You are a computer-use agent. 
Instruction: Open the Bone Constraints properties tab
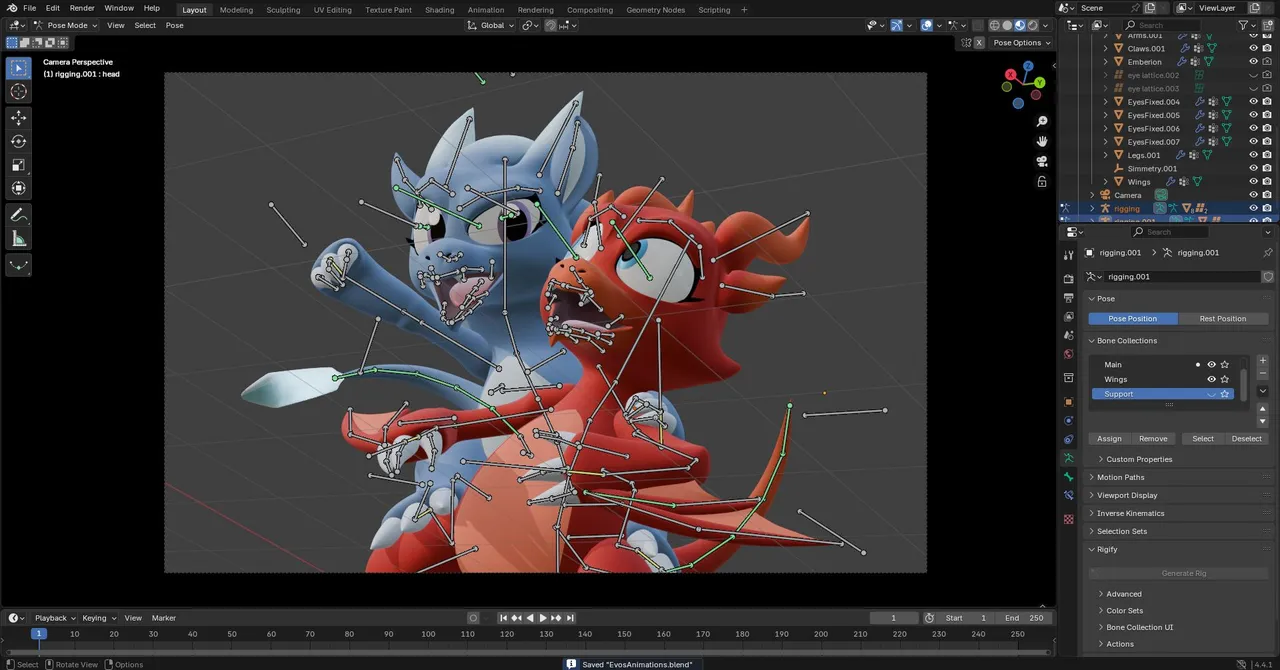[1068, 496]
